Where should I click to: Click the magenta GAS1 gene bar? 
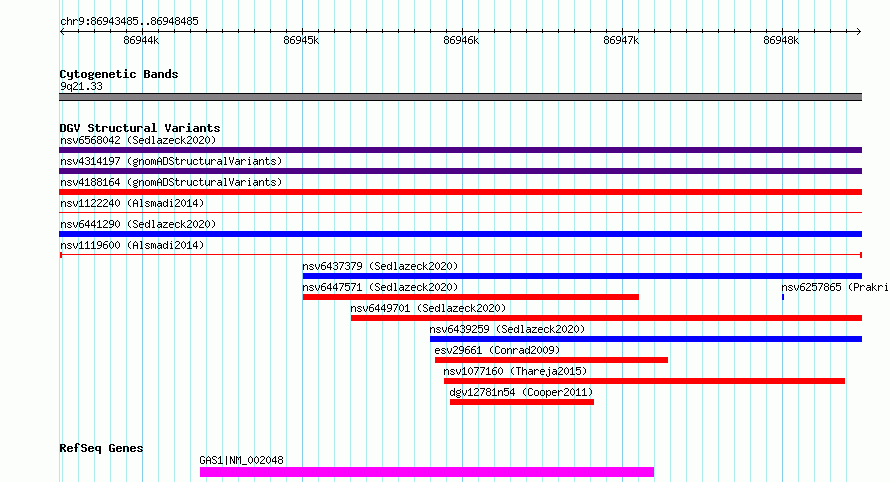coord(427,472)
